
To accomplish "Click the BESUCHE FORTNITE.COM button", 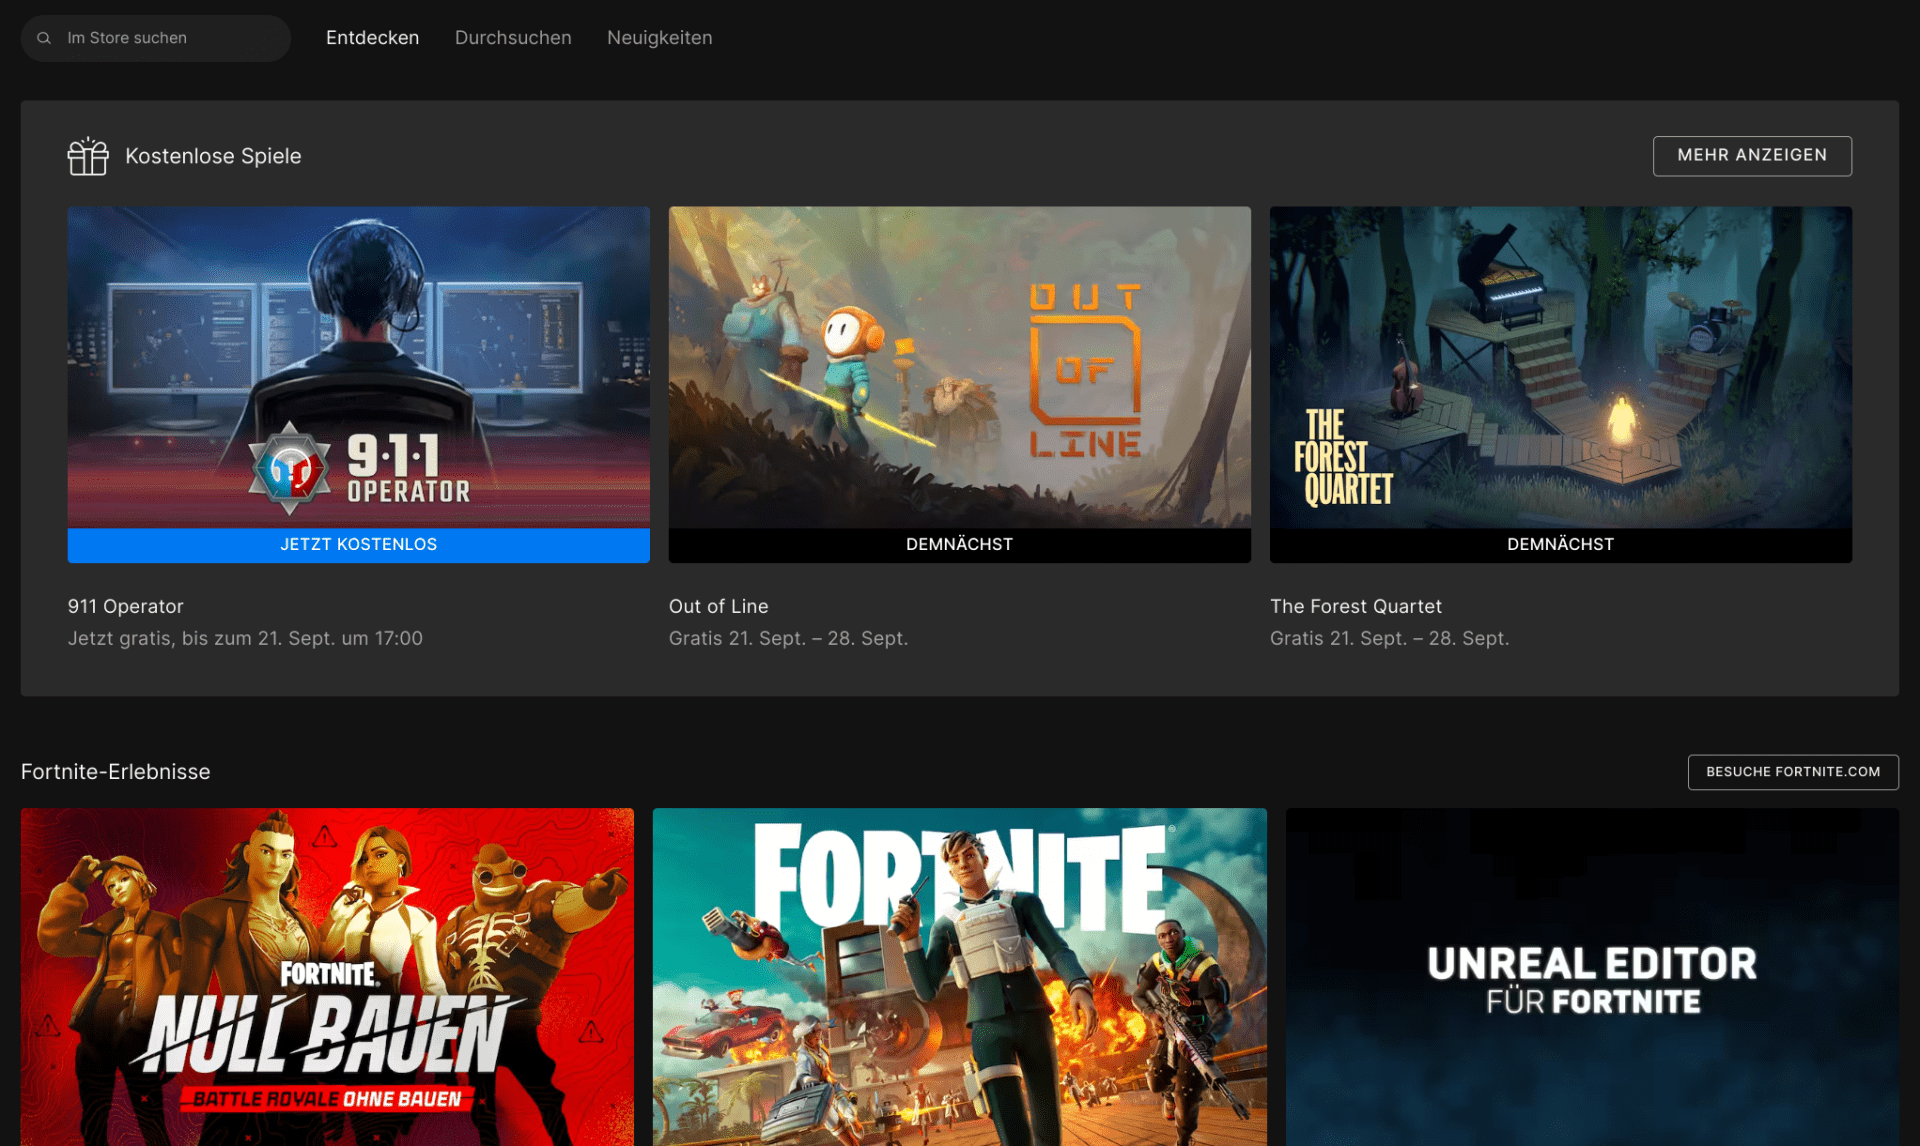I will pos(1793,772).
